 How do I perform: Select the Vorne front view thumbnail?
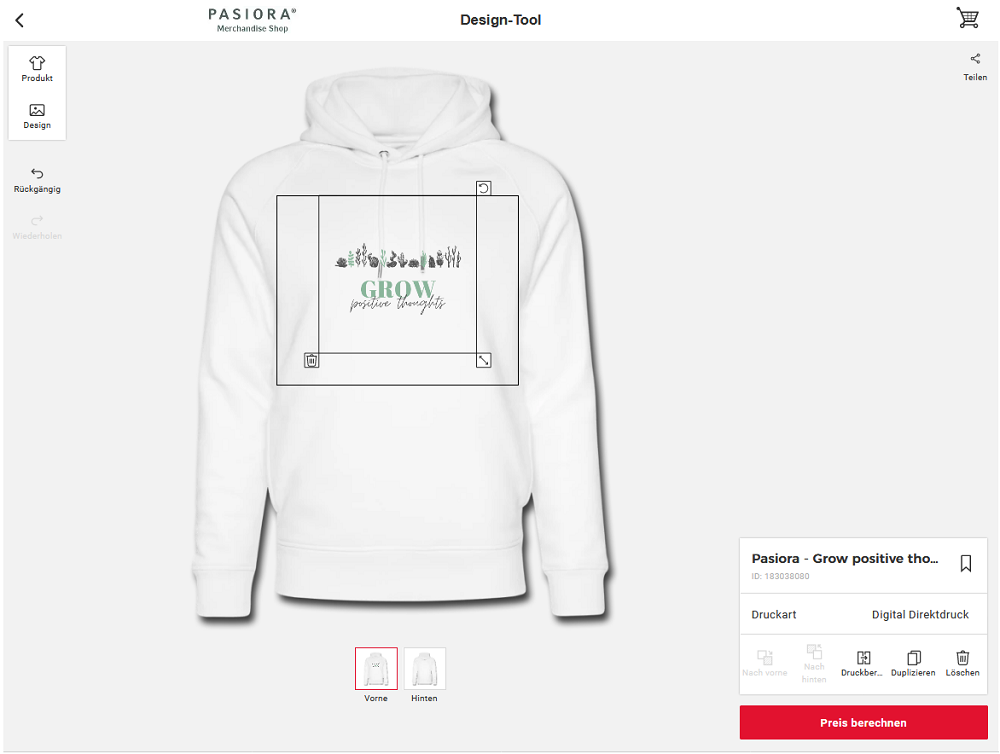[376, 676]
